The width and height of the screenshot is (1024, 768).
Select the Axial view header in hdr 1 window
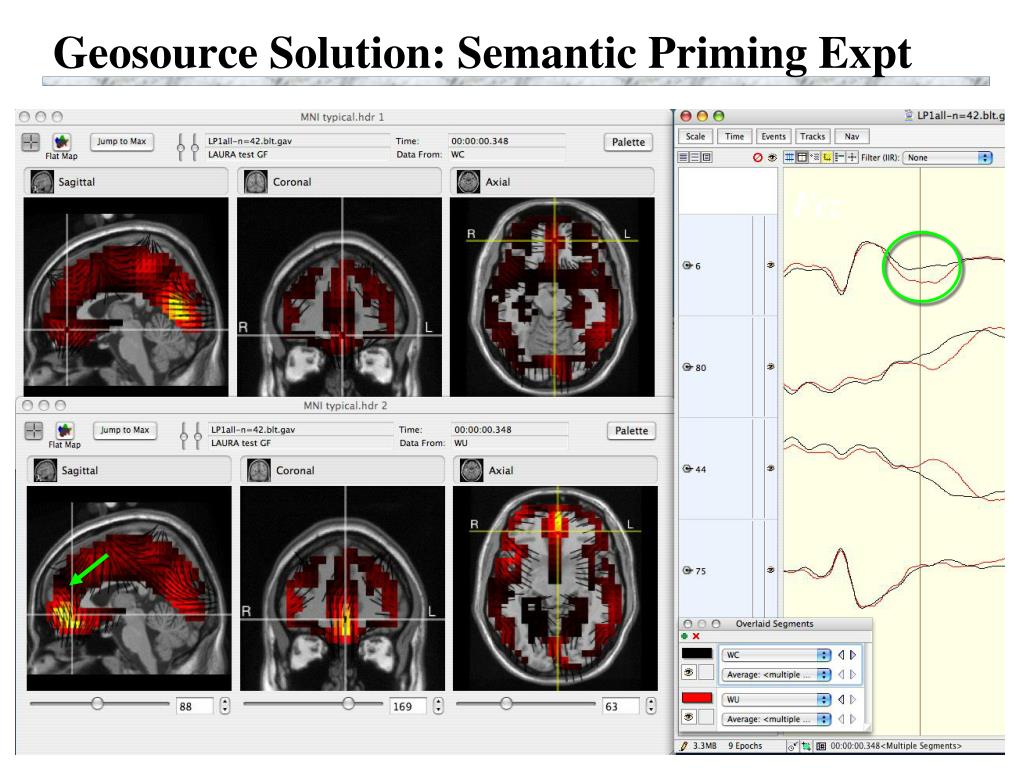pos(552,182)
